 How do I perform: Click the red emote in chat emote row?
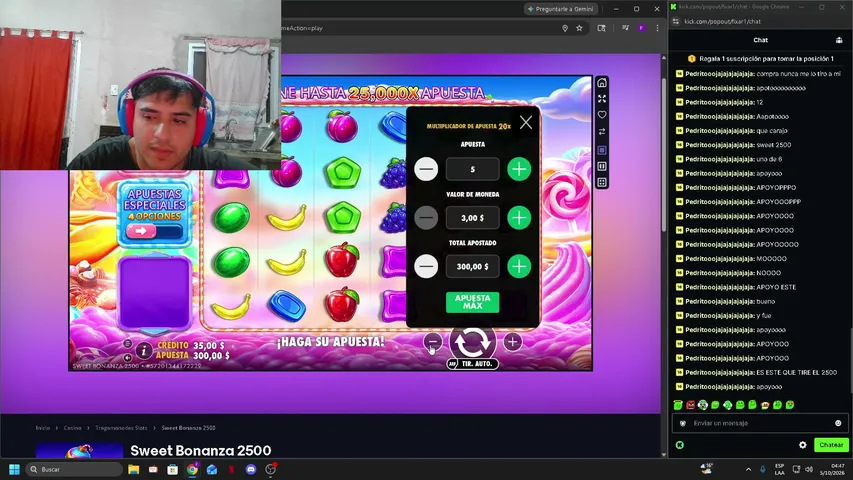click(x=690, y=405)
